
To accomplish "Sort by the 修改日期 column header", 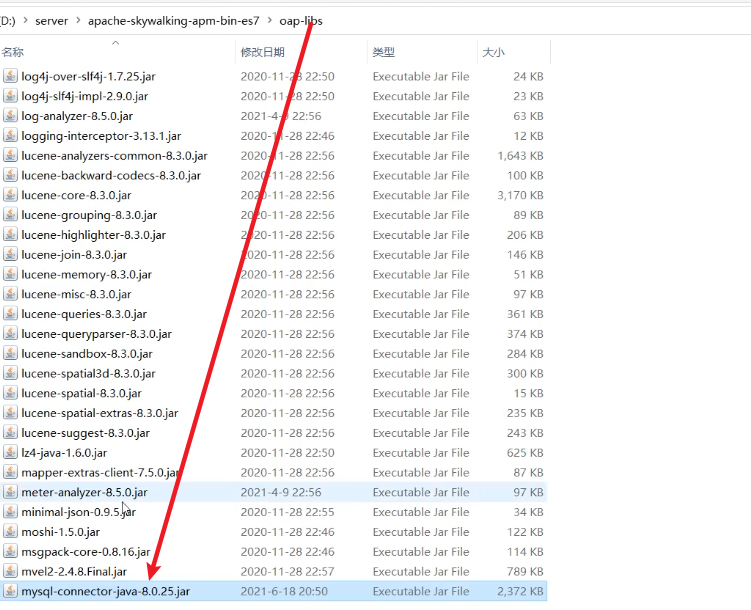I will pos(262,51).
